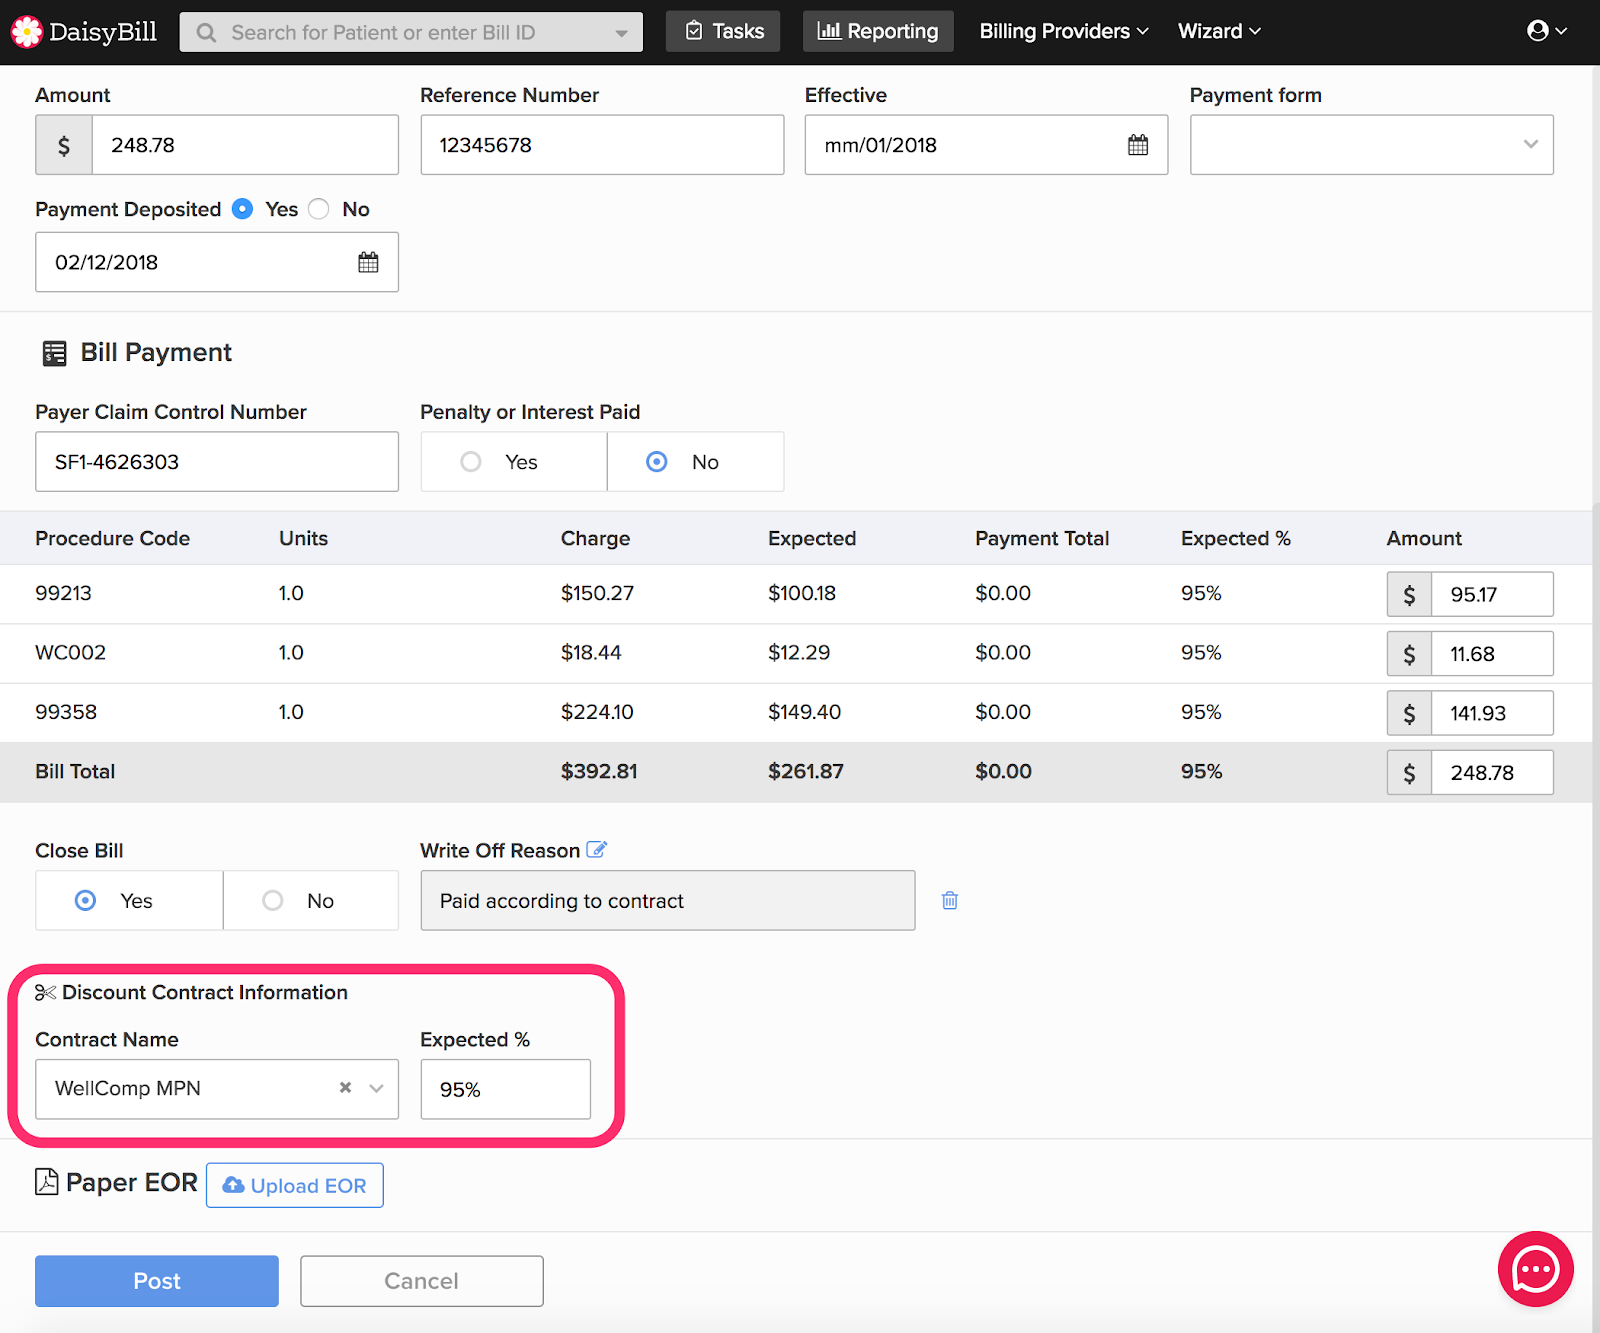This screenshot has width=1600, height=1333.
Task: Open the chat support bubble
Action: [1536, 1269]
